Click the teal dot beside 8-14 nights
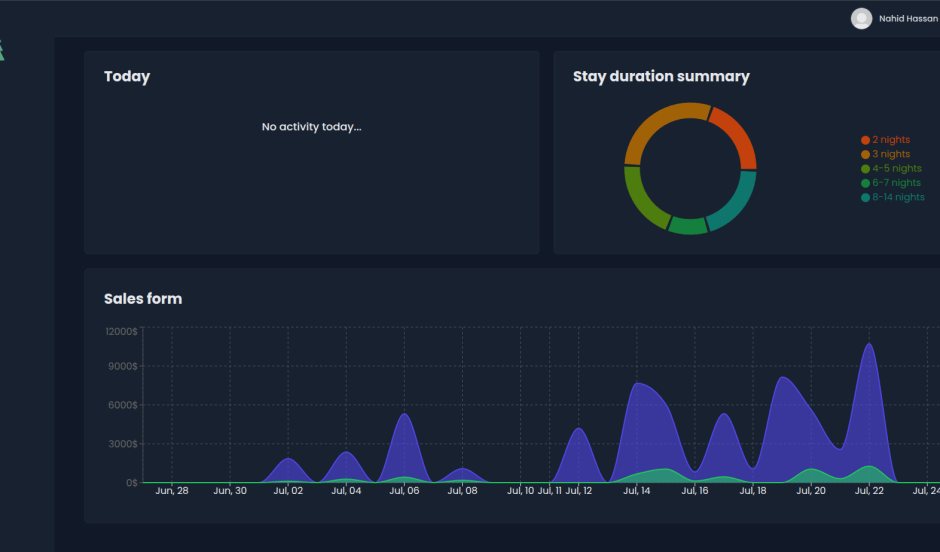This screenshot has height=552, width=940. click(865, 197)
